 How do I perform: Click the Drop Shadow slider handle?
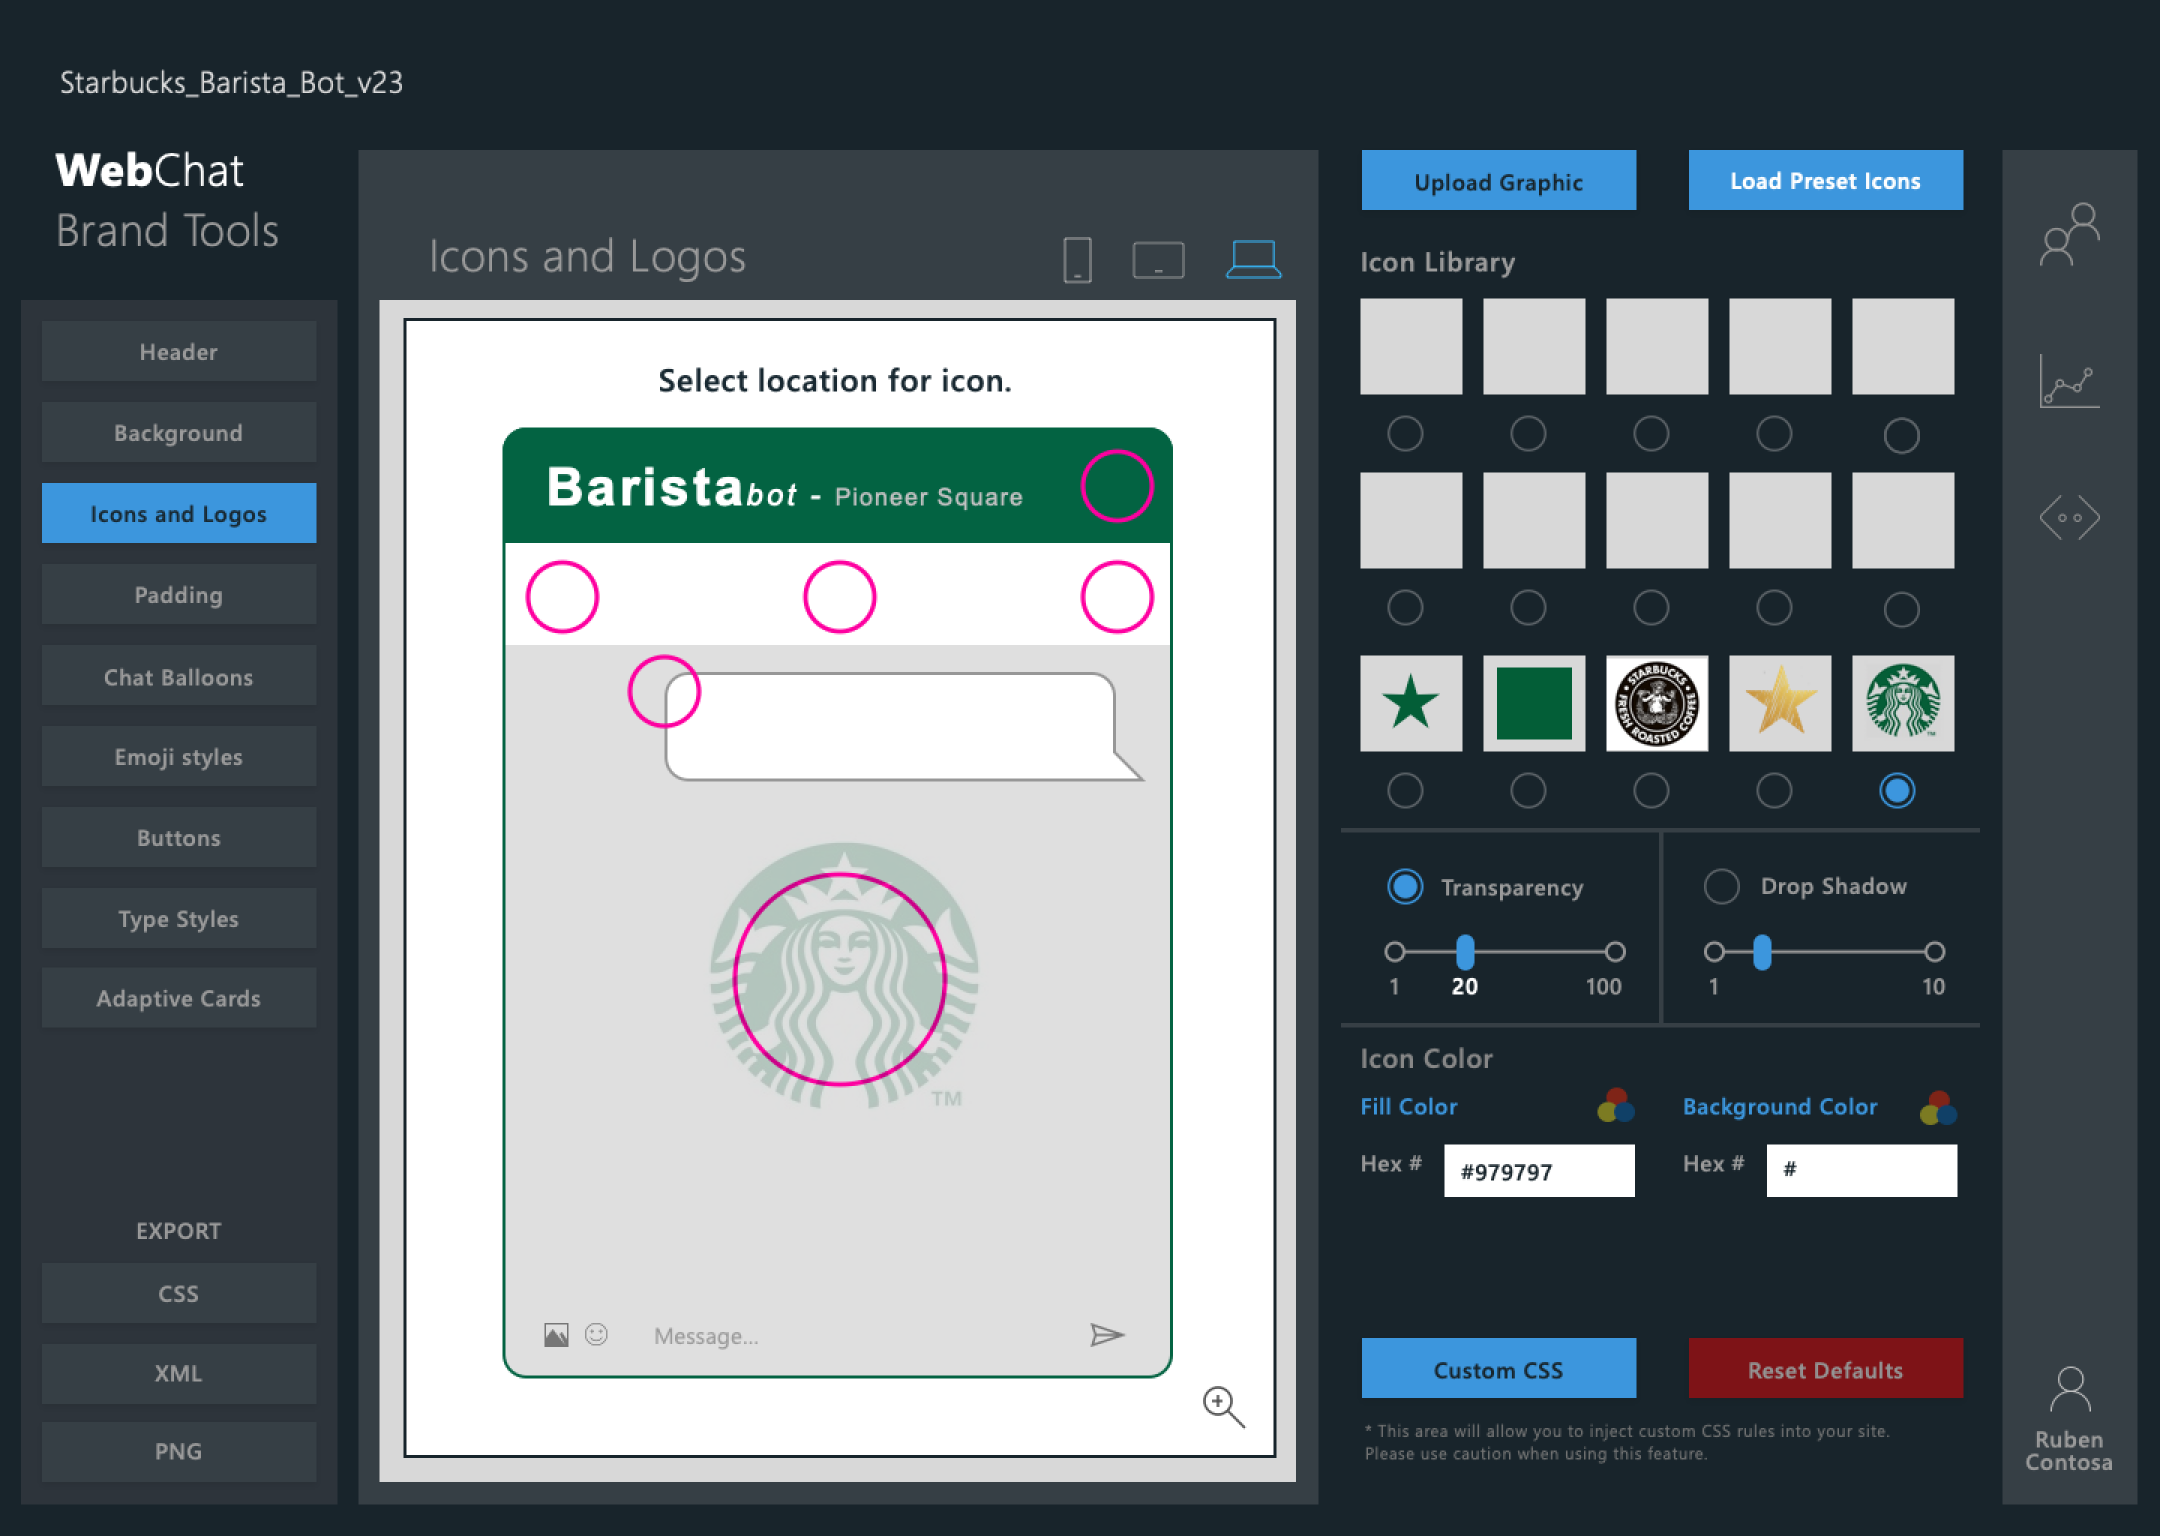click(1762, 952)
